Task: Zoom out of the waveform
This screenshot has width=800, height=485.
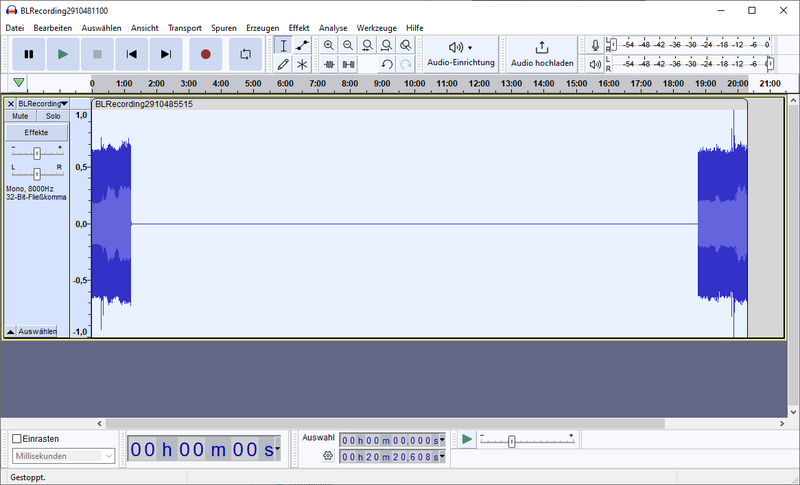Action: pyautogui.click(x=348, y=45)
